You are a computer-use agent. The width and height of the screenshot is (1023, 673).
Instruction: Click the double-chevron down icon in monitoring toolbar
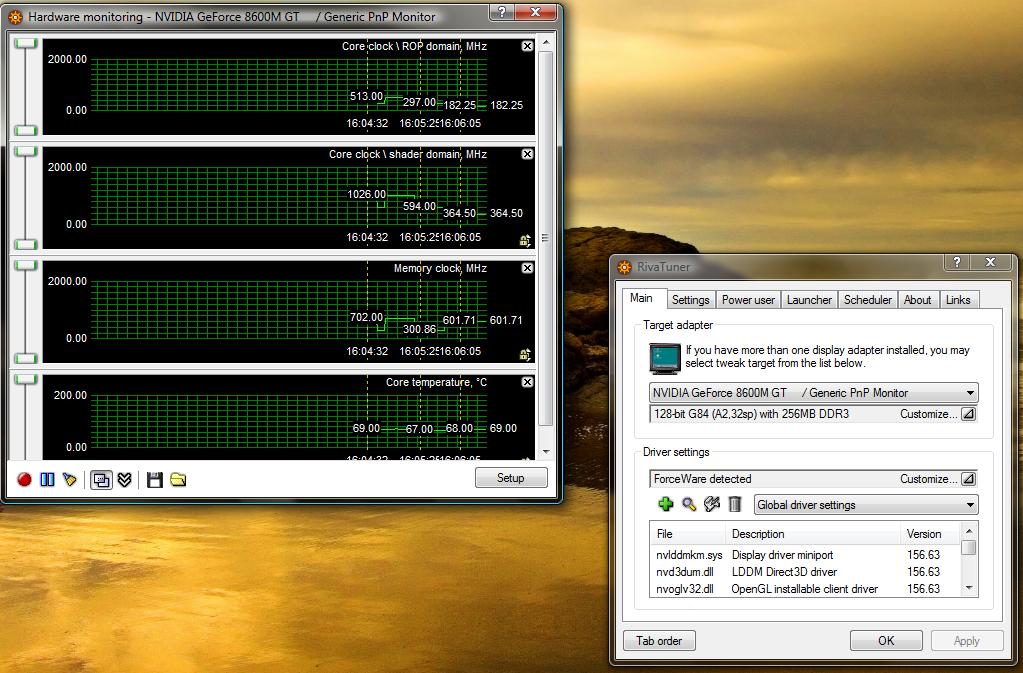click(x=125, y=480)
